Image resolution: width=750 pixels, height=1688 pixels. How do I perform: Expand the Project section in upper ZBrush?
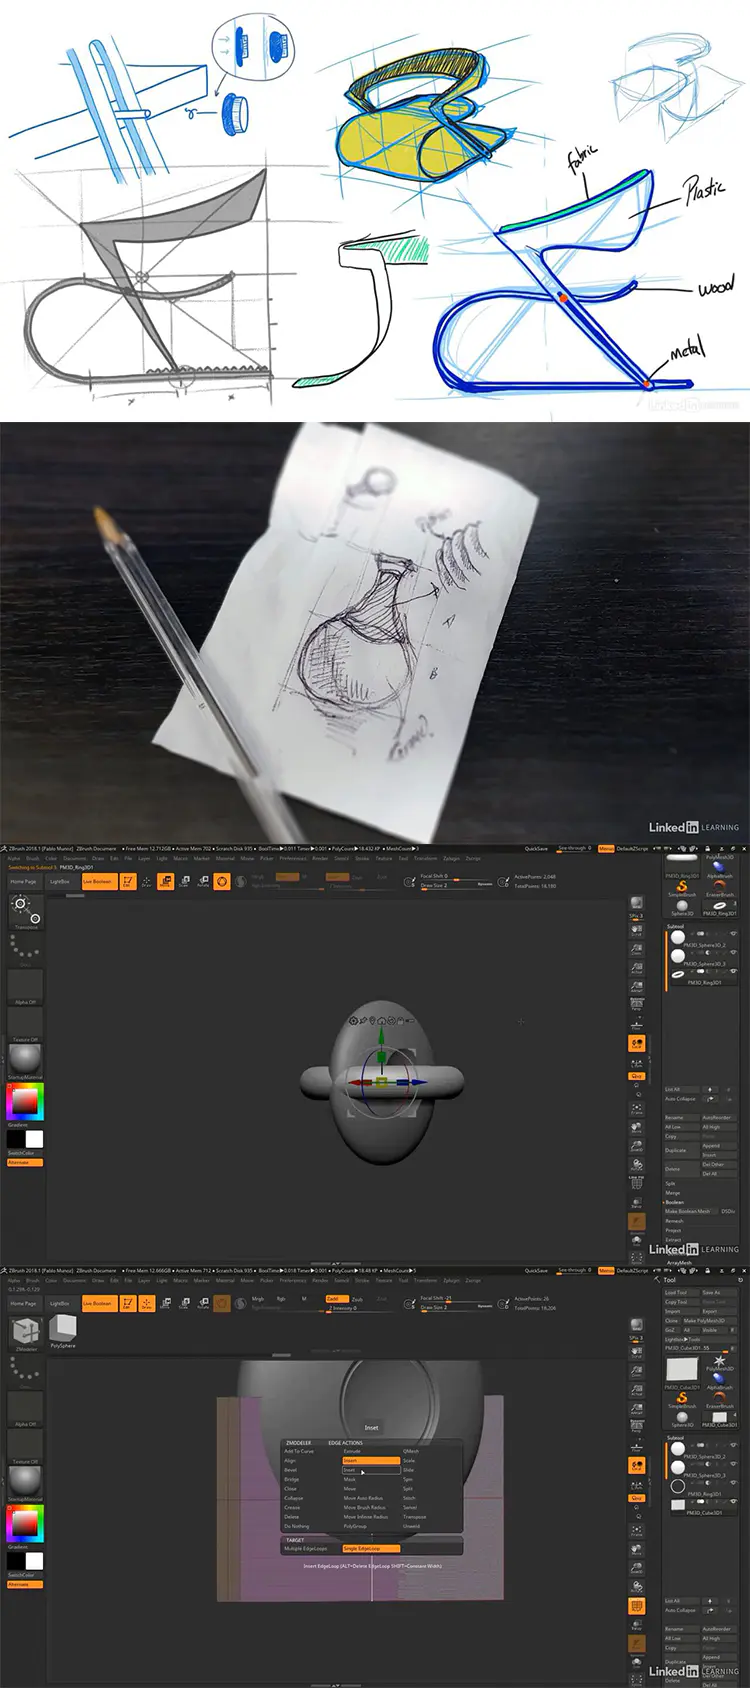point(674,1230)
